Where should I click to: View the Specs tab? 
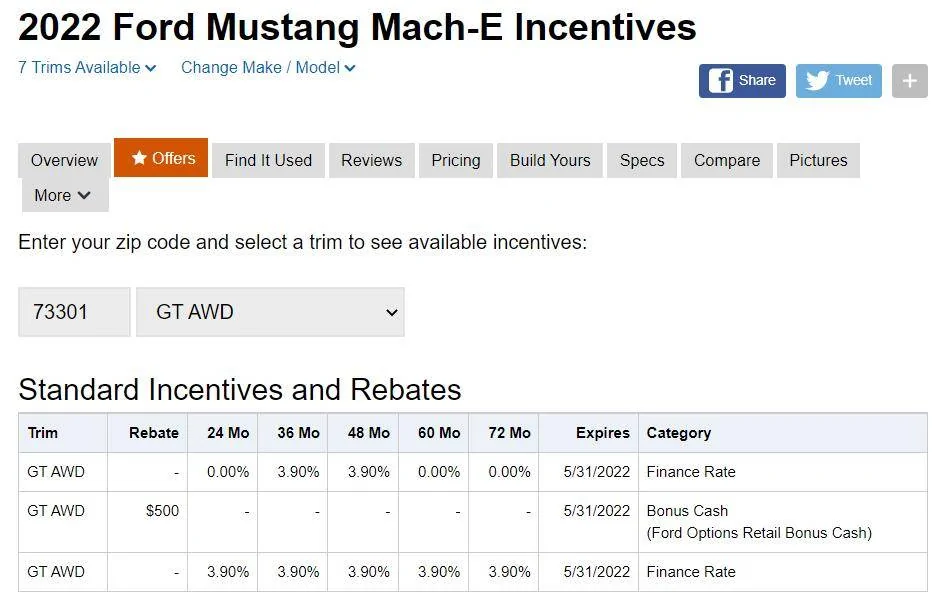tap(642, 160)
